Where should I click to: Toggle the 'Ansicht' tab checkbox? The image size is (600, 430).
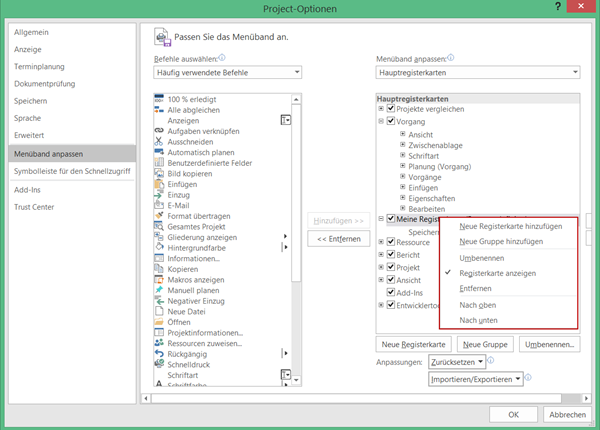391,280
